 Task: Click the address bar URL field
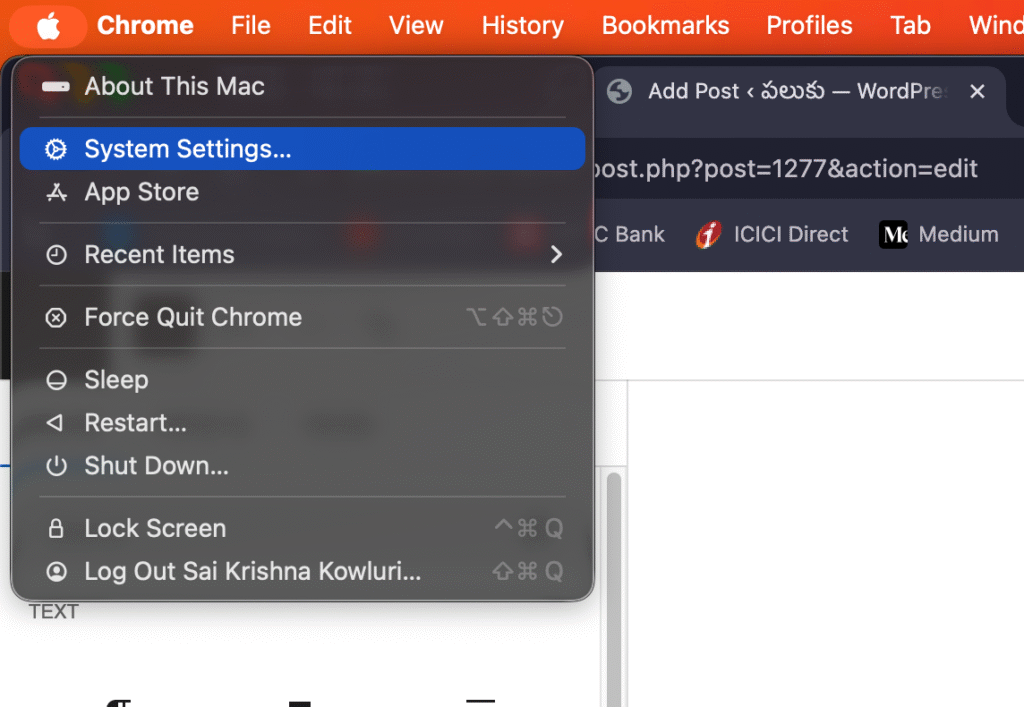807,169
